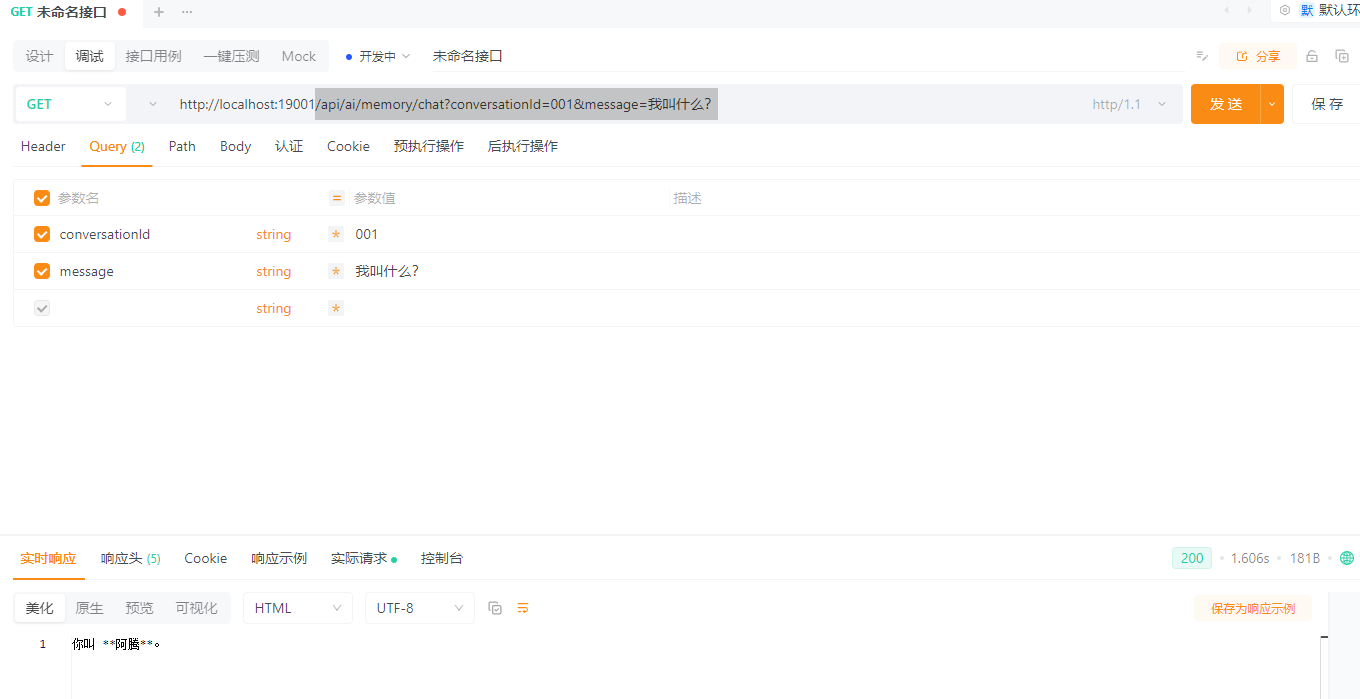
Task: Open the 响应头 response headers tab
Action: point(130,558)
